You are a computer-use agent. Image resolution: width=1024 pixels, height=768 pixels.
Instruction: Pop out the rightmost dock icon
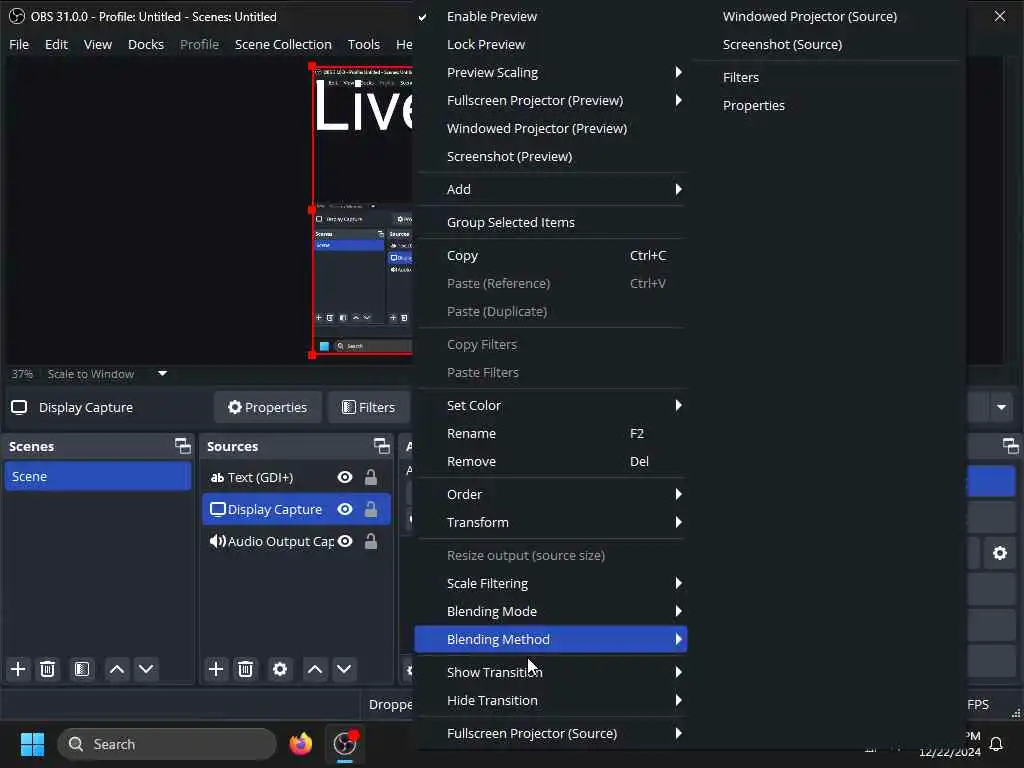[1010, 446]
